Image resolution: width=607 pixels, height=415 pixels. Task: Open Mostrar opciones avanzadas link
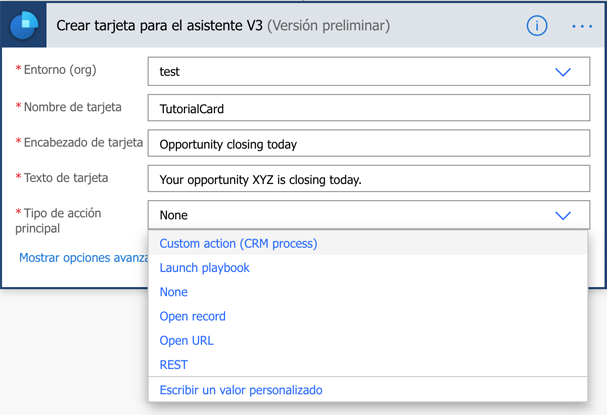click(x=84, y=258)
